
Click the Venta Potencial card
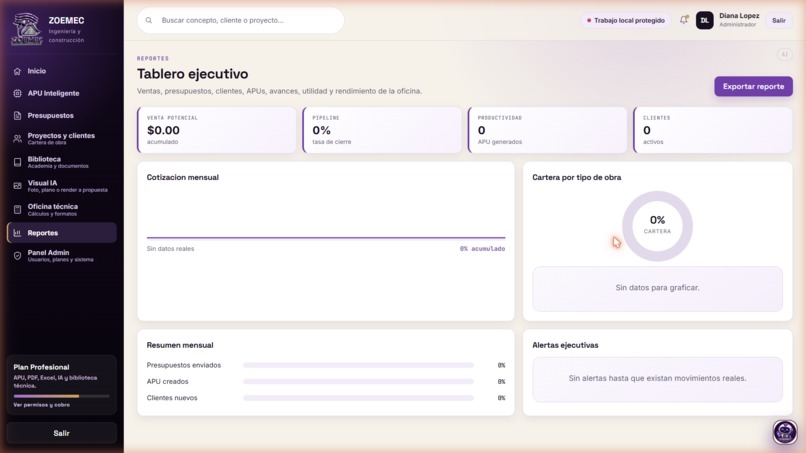pos(216,130)
